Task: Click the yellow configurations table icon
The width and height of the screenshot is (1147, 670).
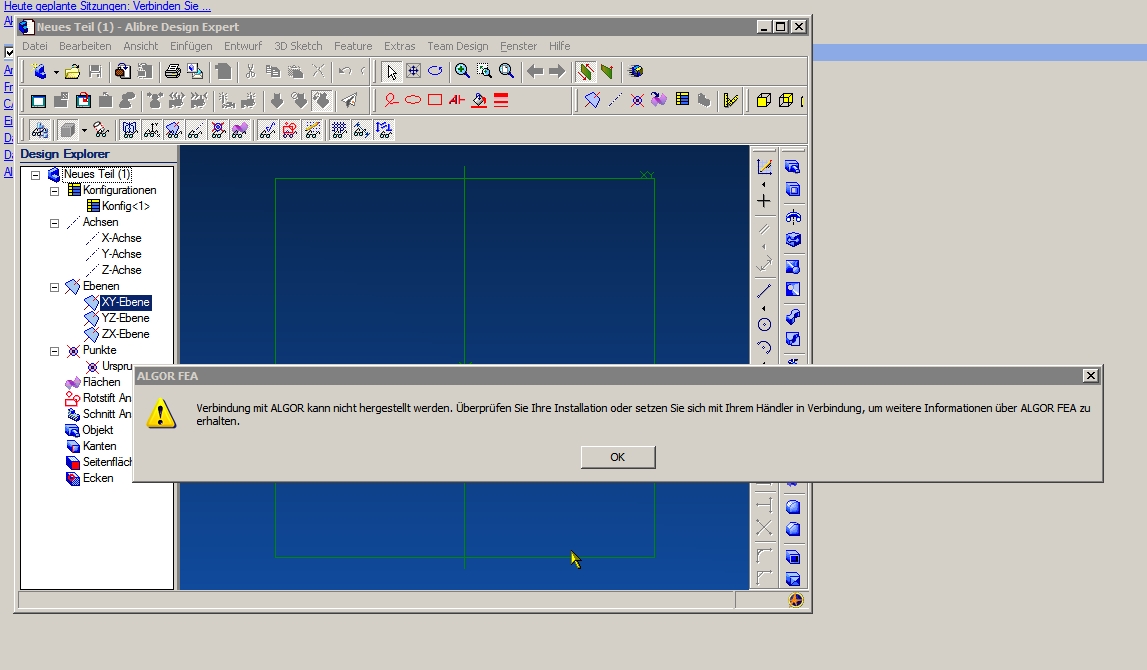Action: coord(682,100)
